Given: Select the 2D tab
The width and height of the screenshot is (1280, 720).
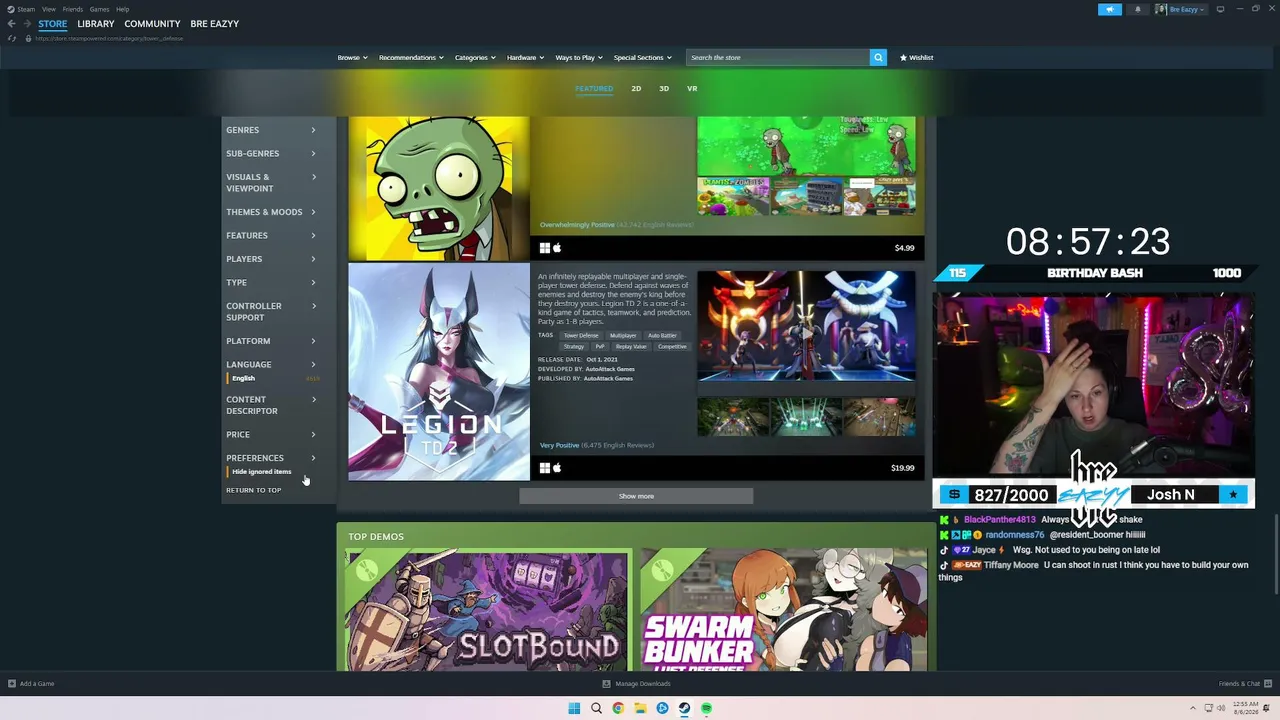Looking at the screenshot, I should (636, 89).
